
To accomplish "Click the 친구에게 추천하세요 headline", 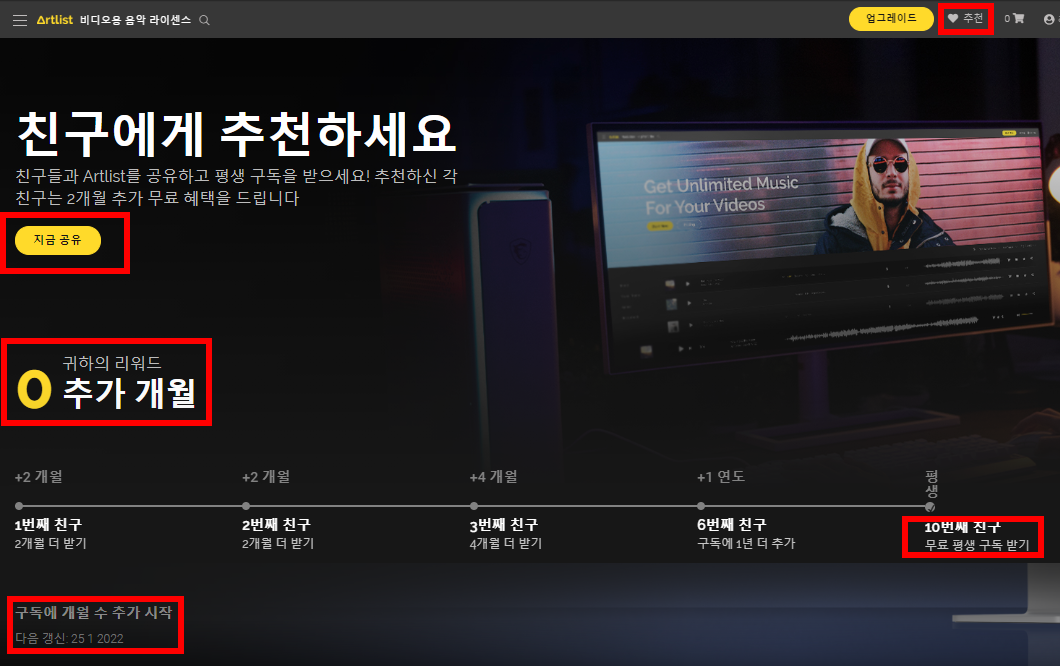I will [x=237, y=133].
